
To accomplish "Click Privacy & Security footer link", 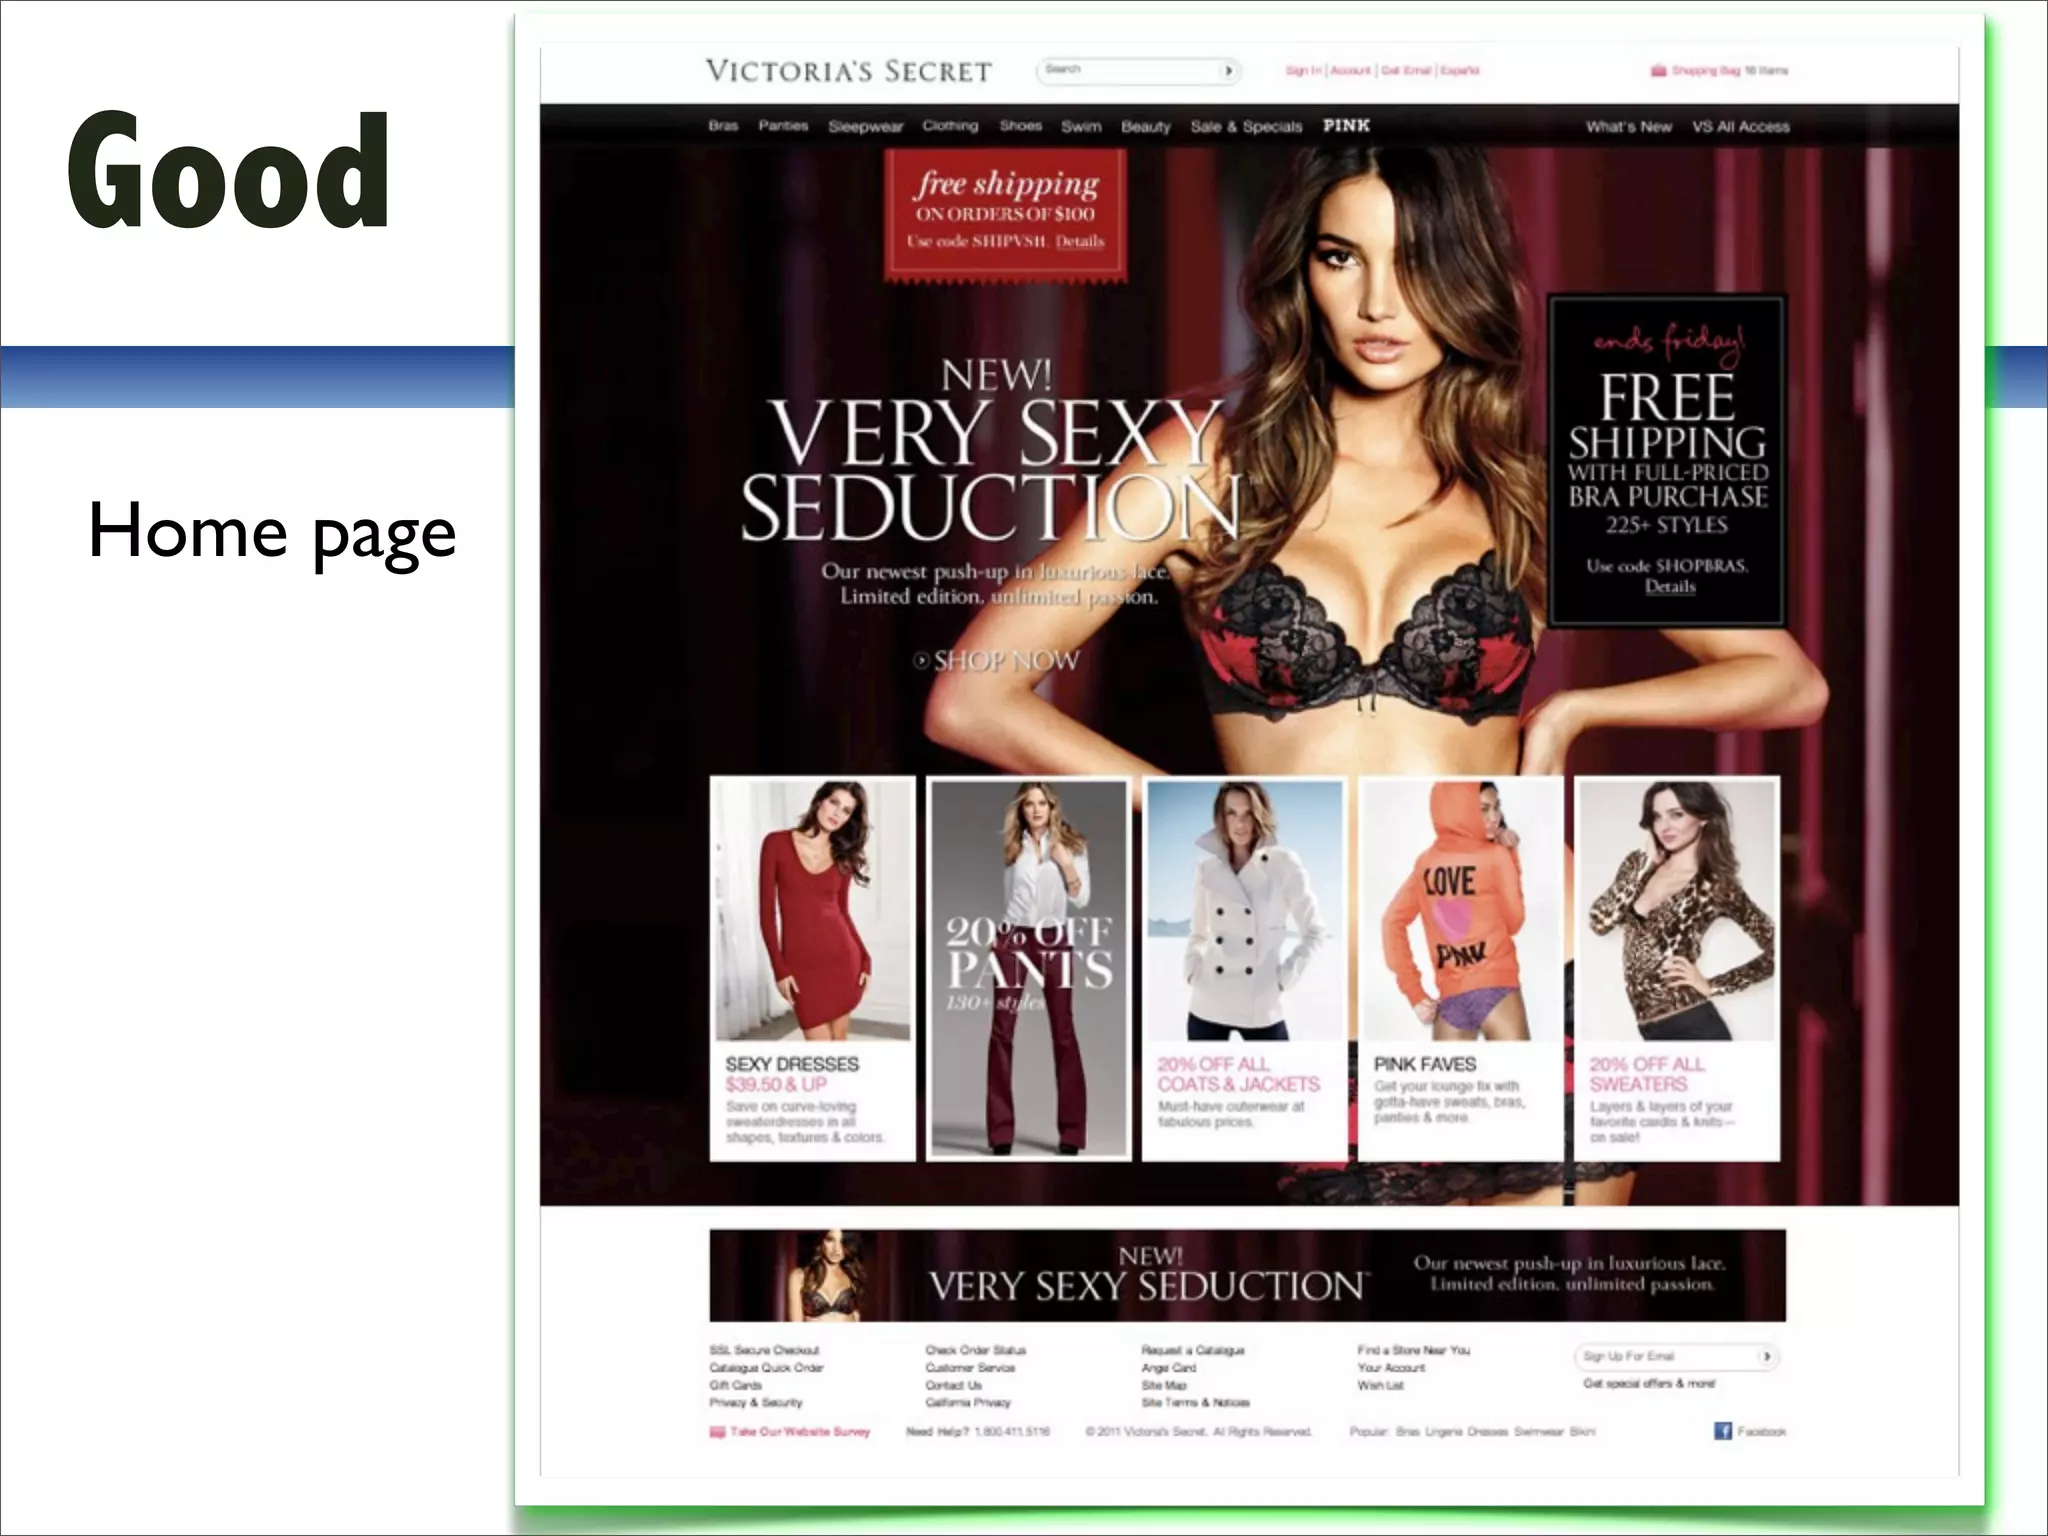I will tap(755, 1403).
